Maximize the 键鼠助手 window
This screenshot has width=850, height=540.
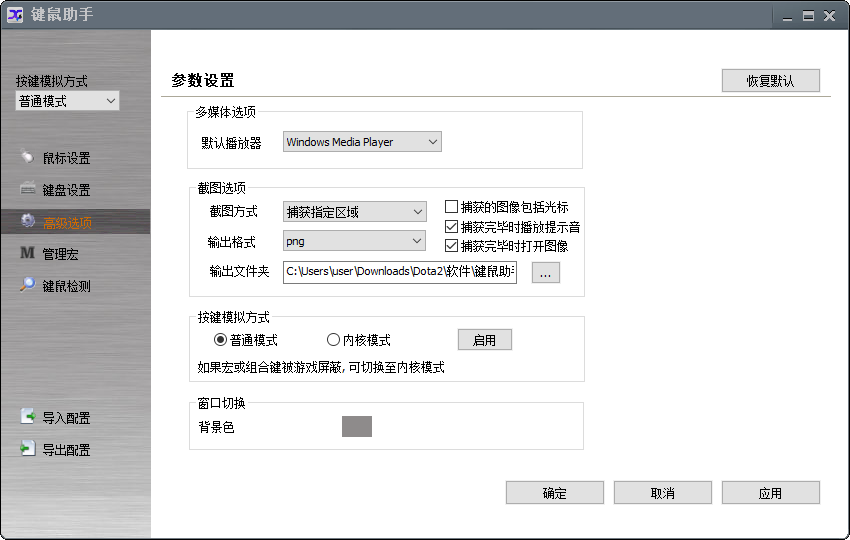click(808, 16)
